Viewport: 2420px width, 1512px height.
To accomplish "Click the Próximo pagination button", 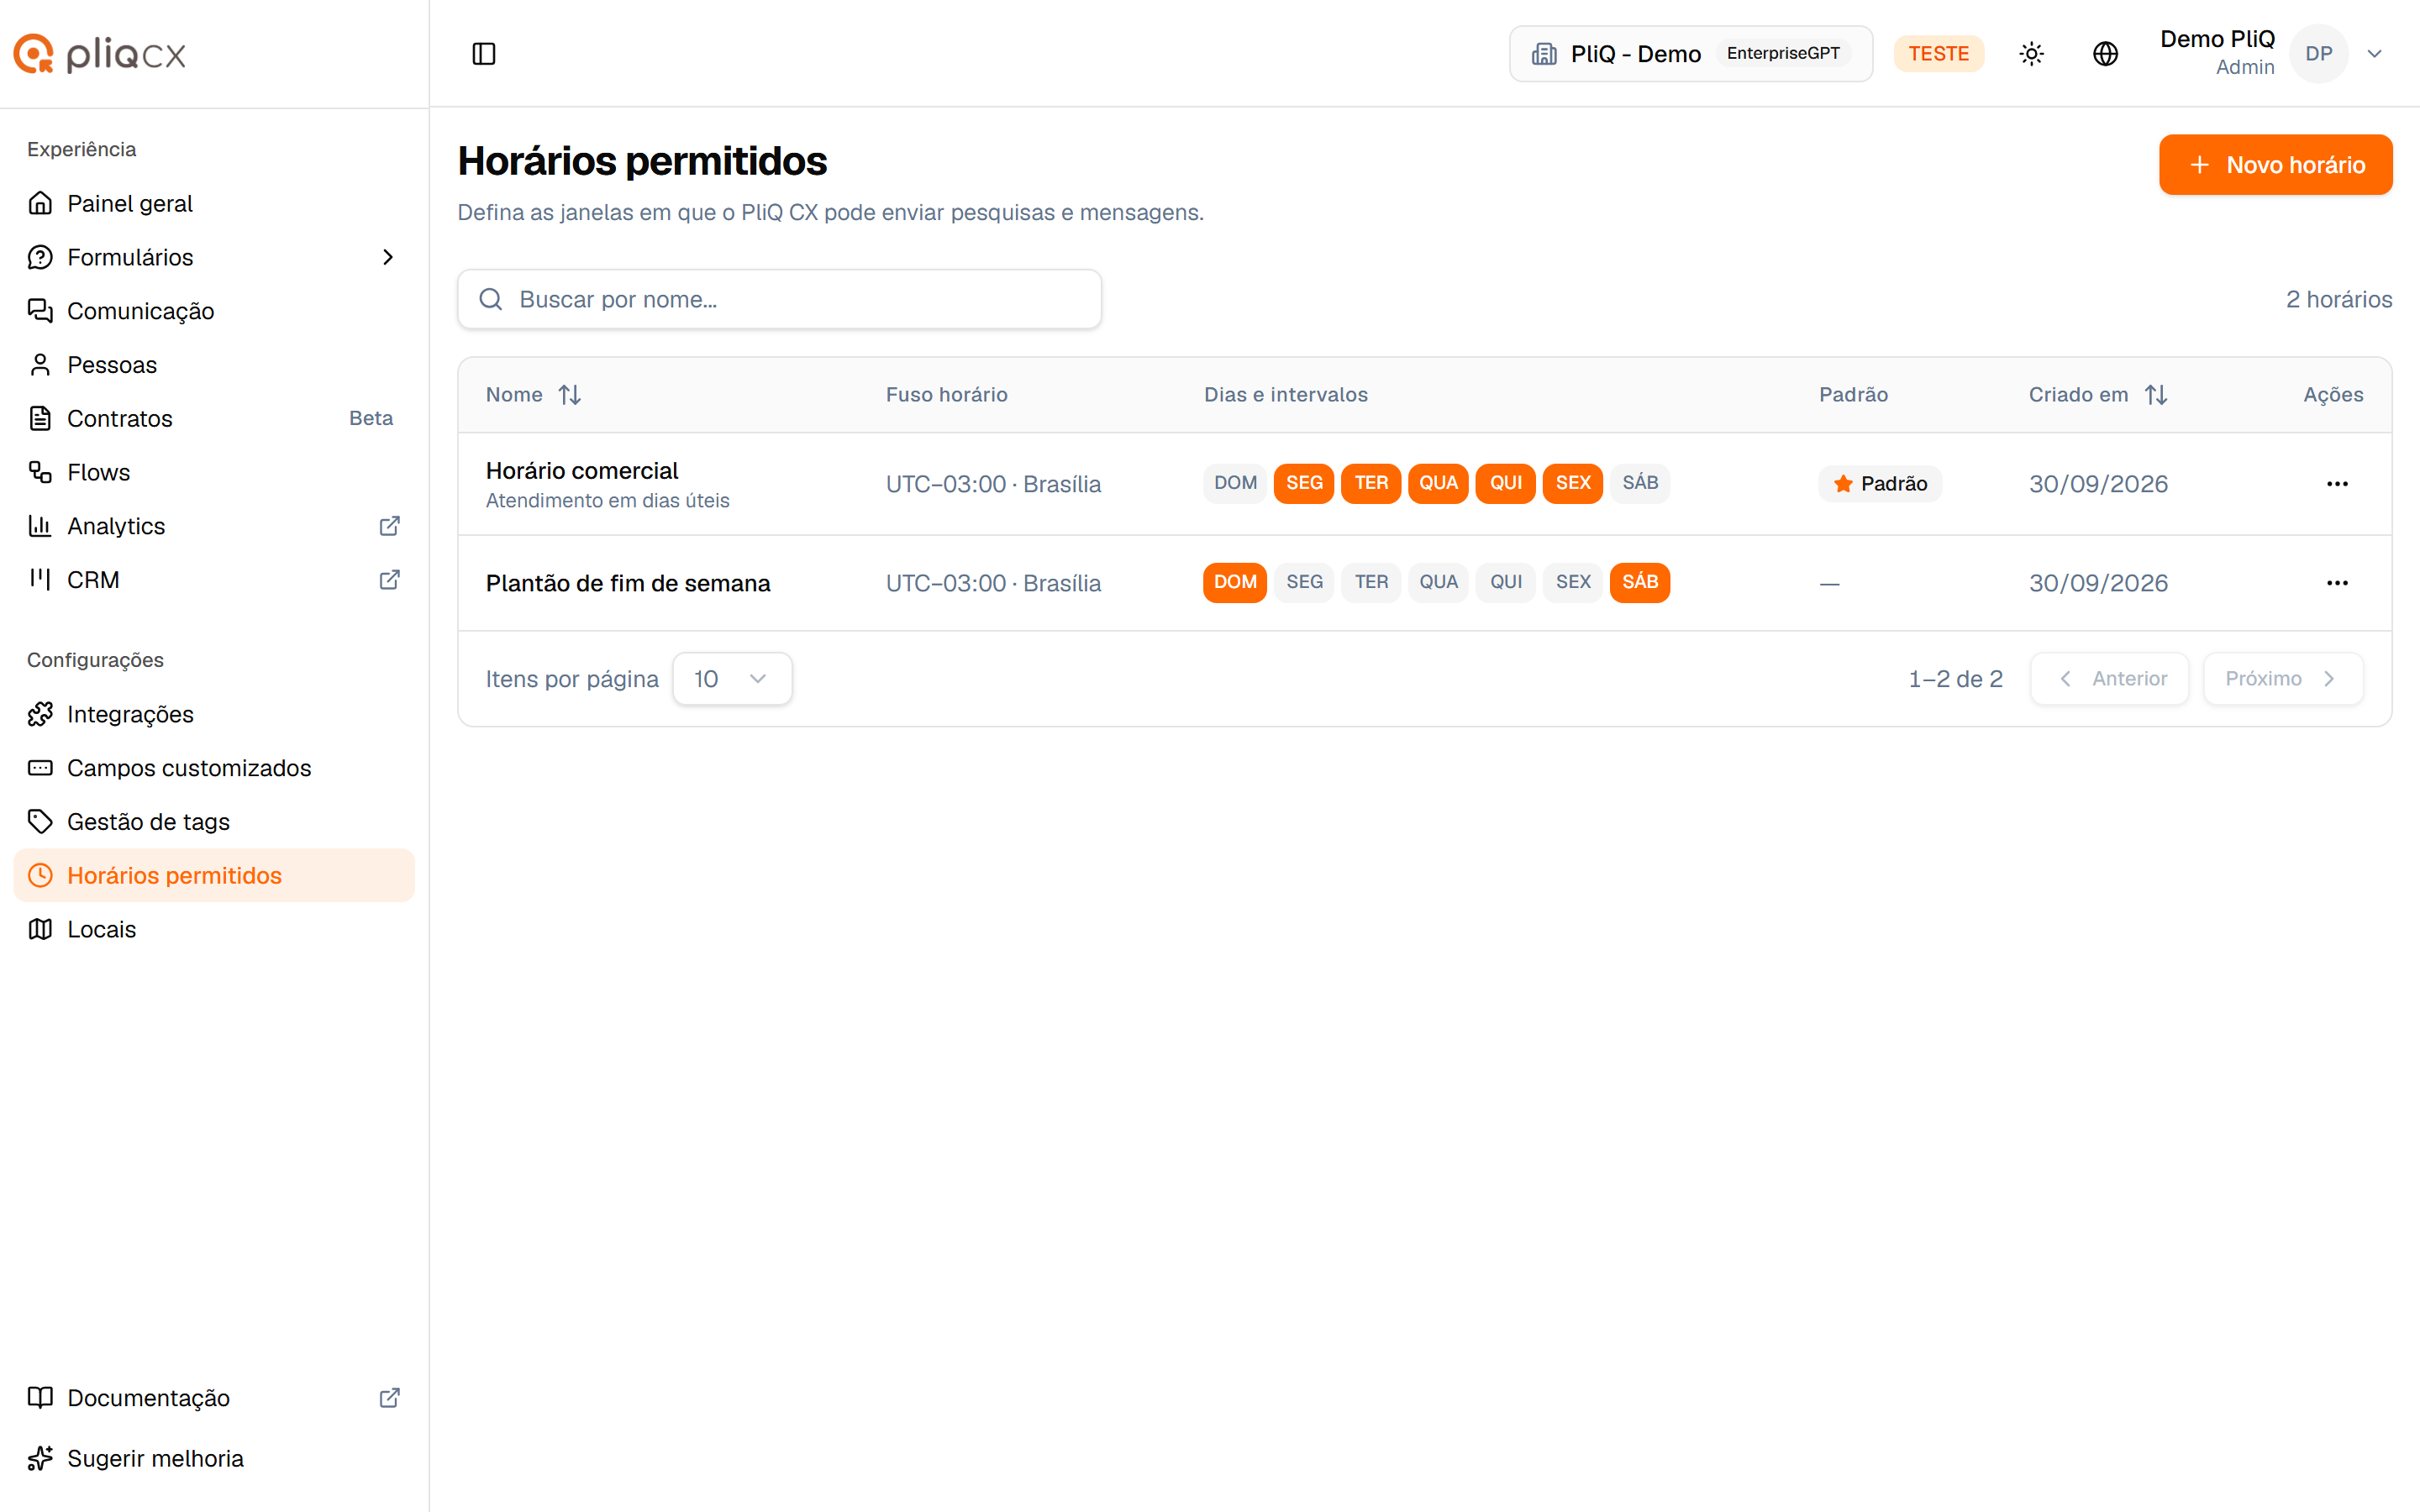I will 2283,679.
